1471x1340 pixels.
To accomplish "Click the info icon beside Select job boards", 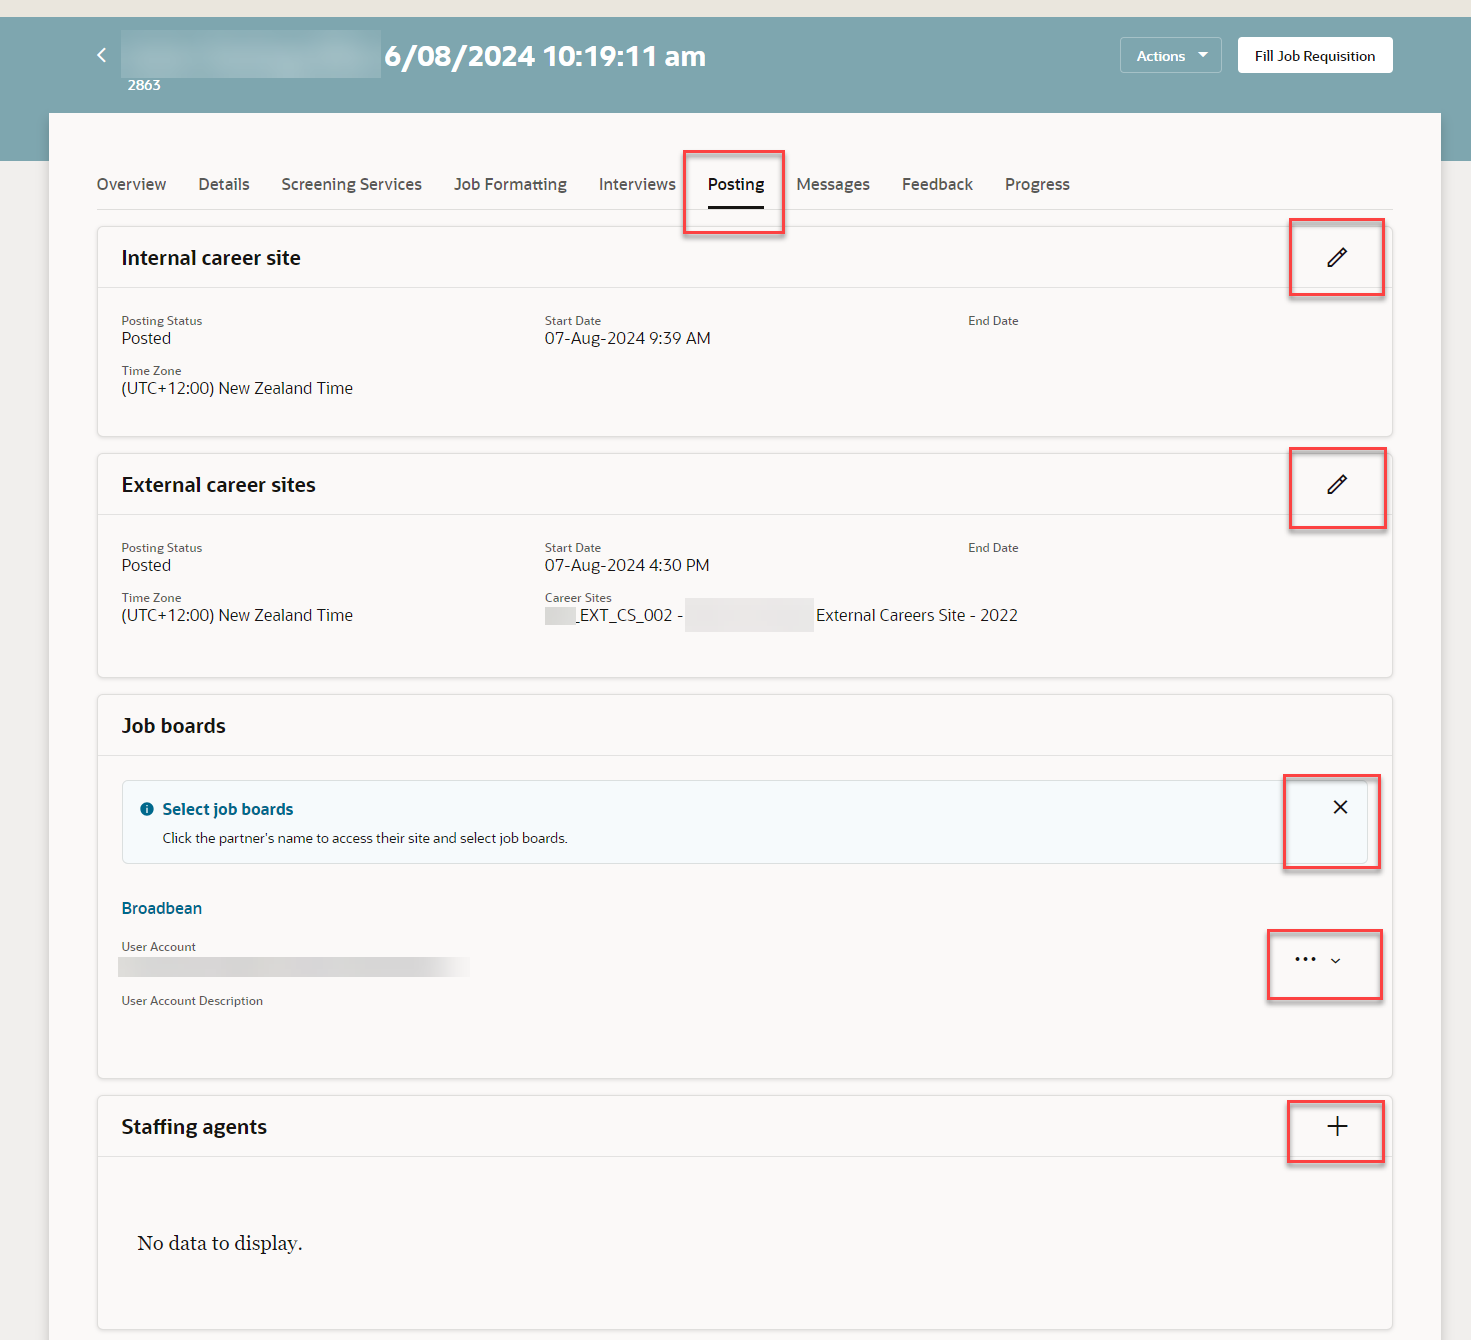I will (x=146, y=808).
